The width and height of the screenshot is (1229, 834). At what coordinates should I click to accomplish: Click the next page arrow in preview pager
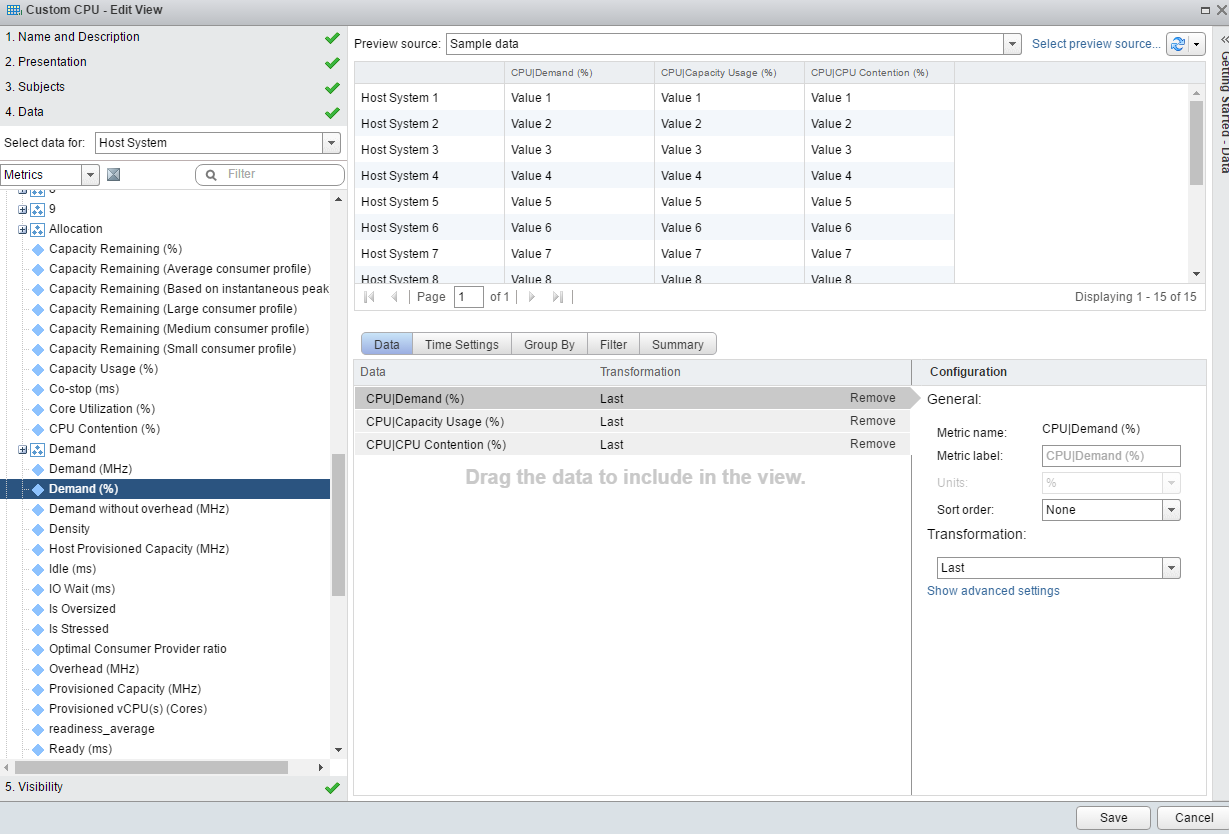[x=532, y=297]
